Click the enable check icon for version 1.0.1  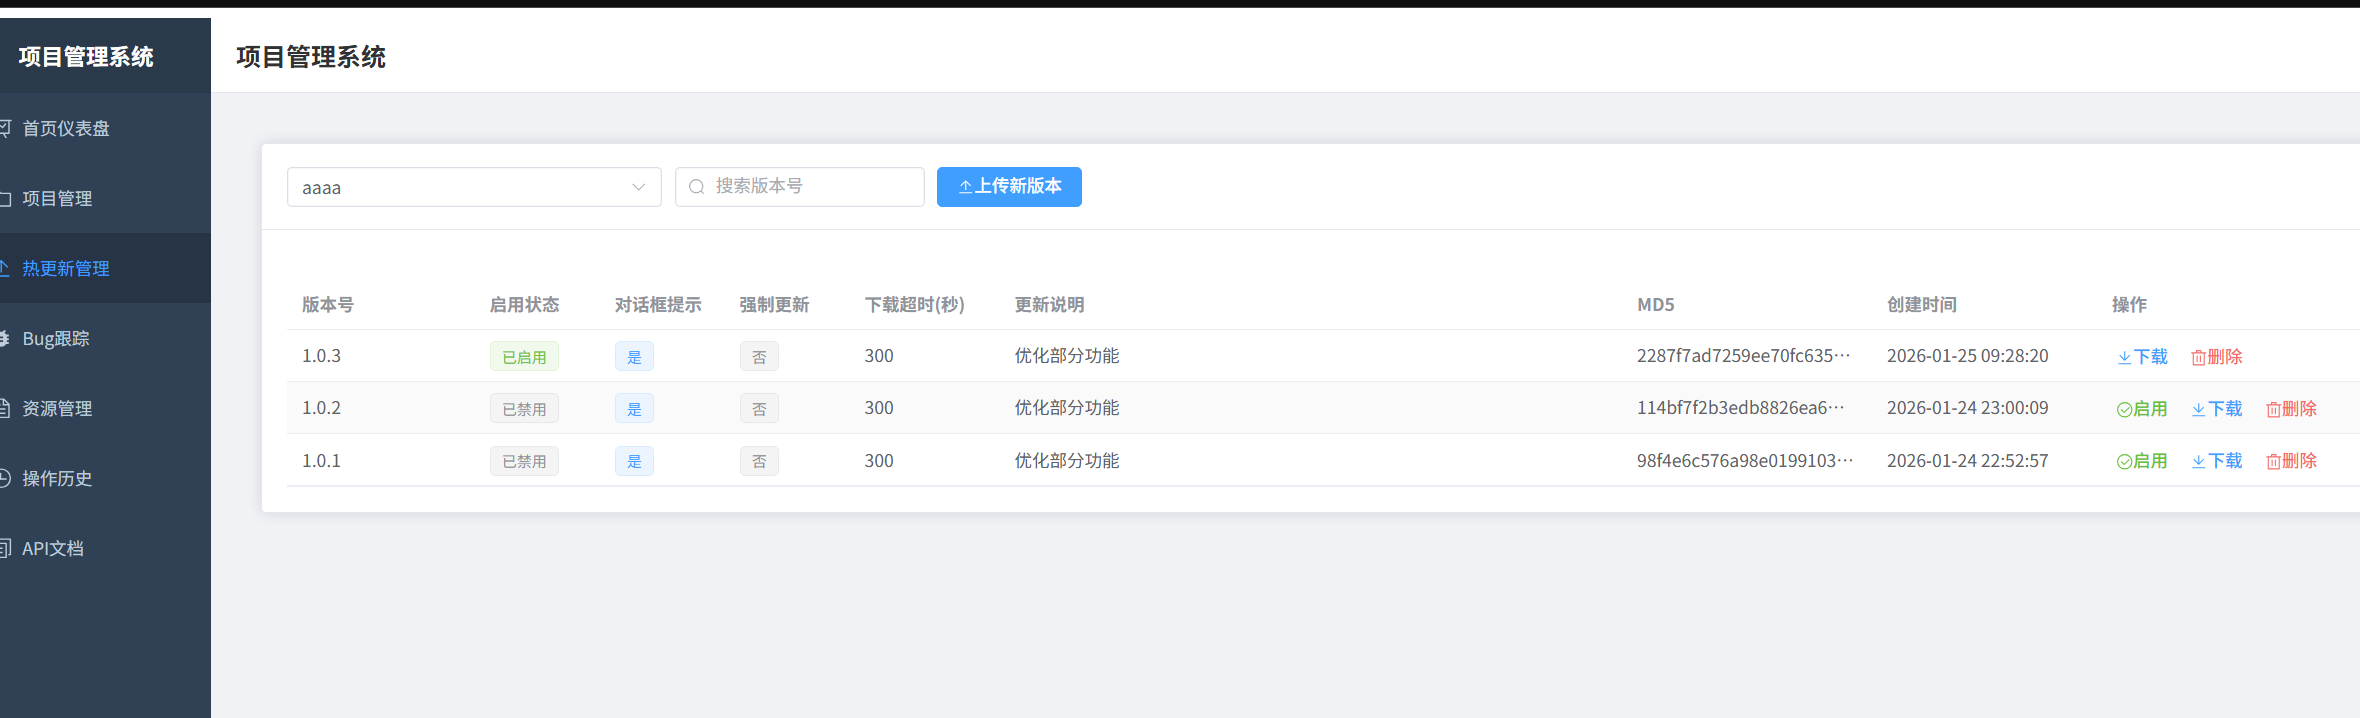point(2124,461)
